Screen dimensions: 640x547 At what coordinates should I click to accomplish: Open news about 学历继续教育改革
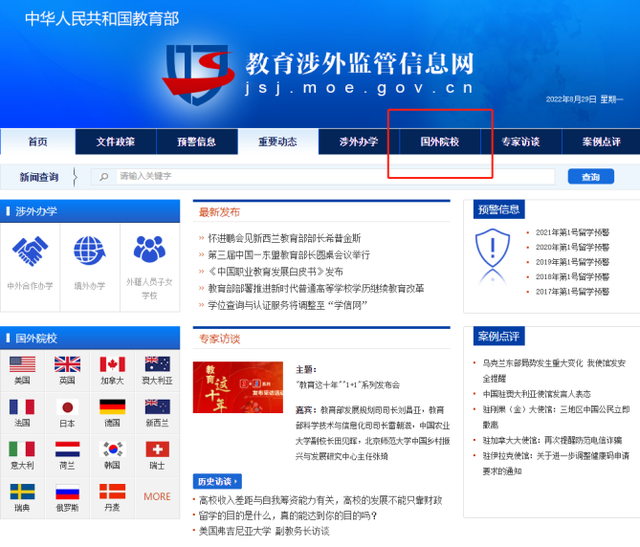(x=316, y=288)
